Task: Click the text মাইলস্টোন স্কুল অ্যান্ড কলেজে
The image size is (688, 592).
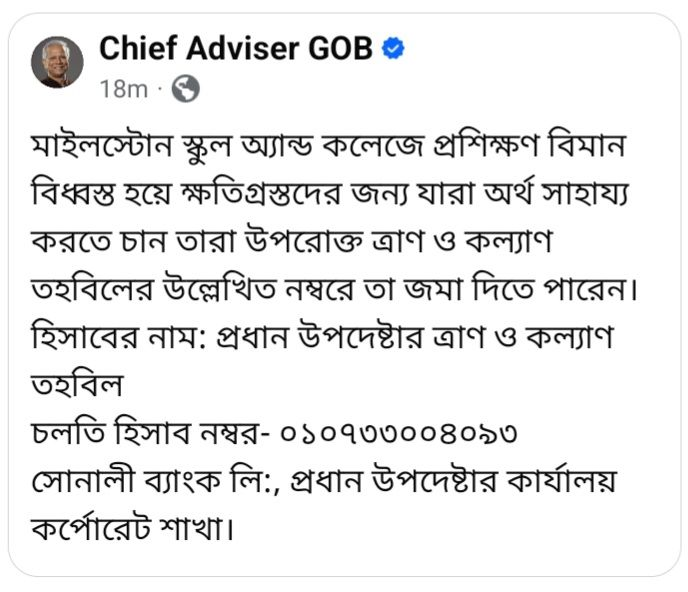Action: [x=202, y=149]
